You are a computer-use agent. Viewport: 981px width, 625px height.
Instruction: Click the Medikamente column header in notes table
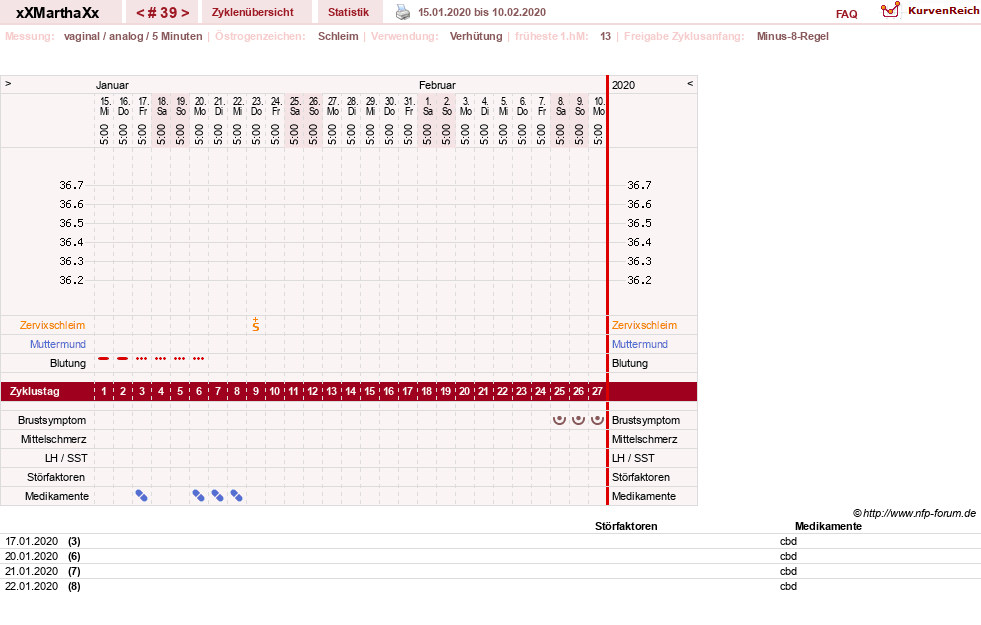[828, 526]
